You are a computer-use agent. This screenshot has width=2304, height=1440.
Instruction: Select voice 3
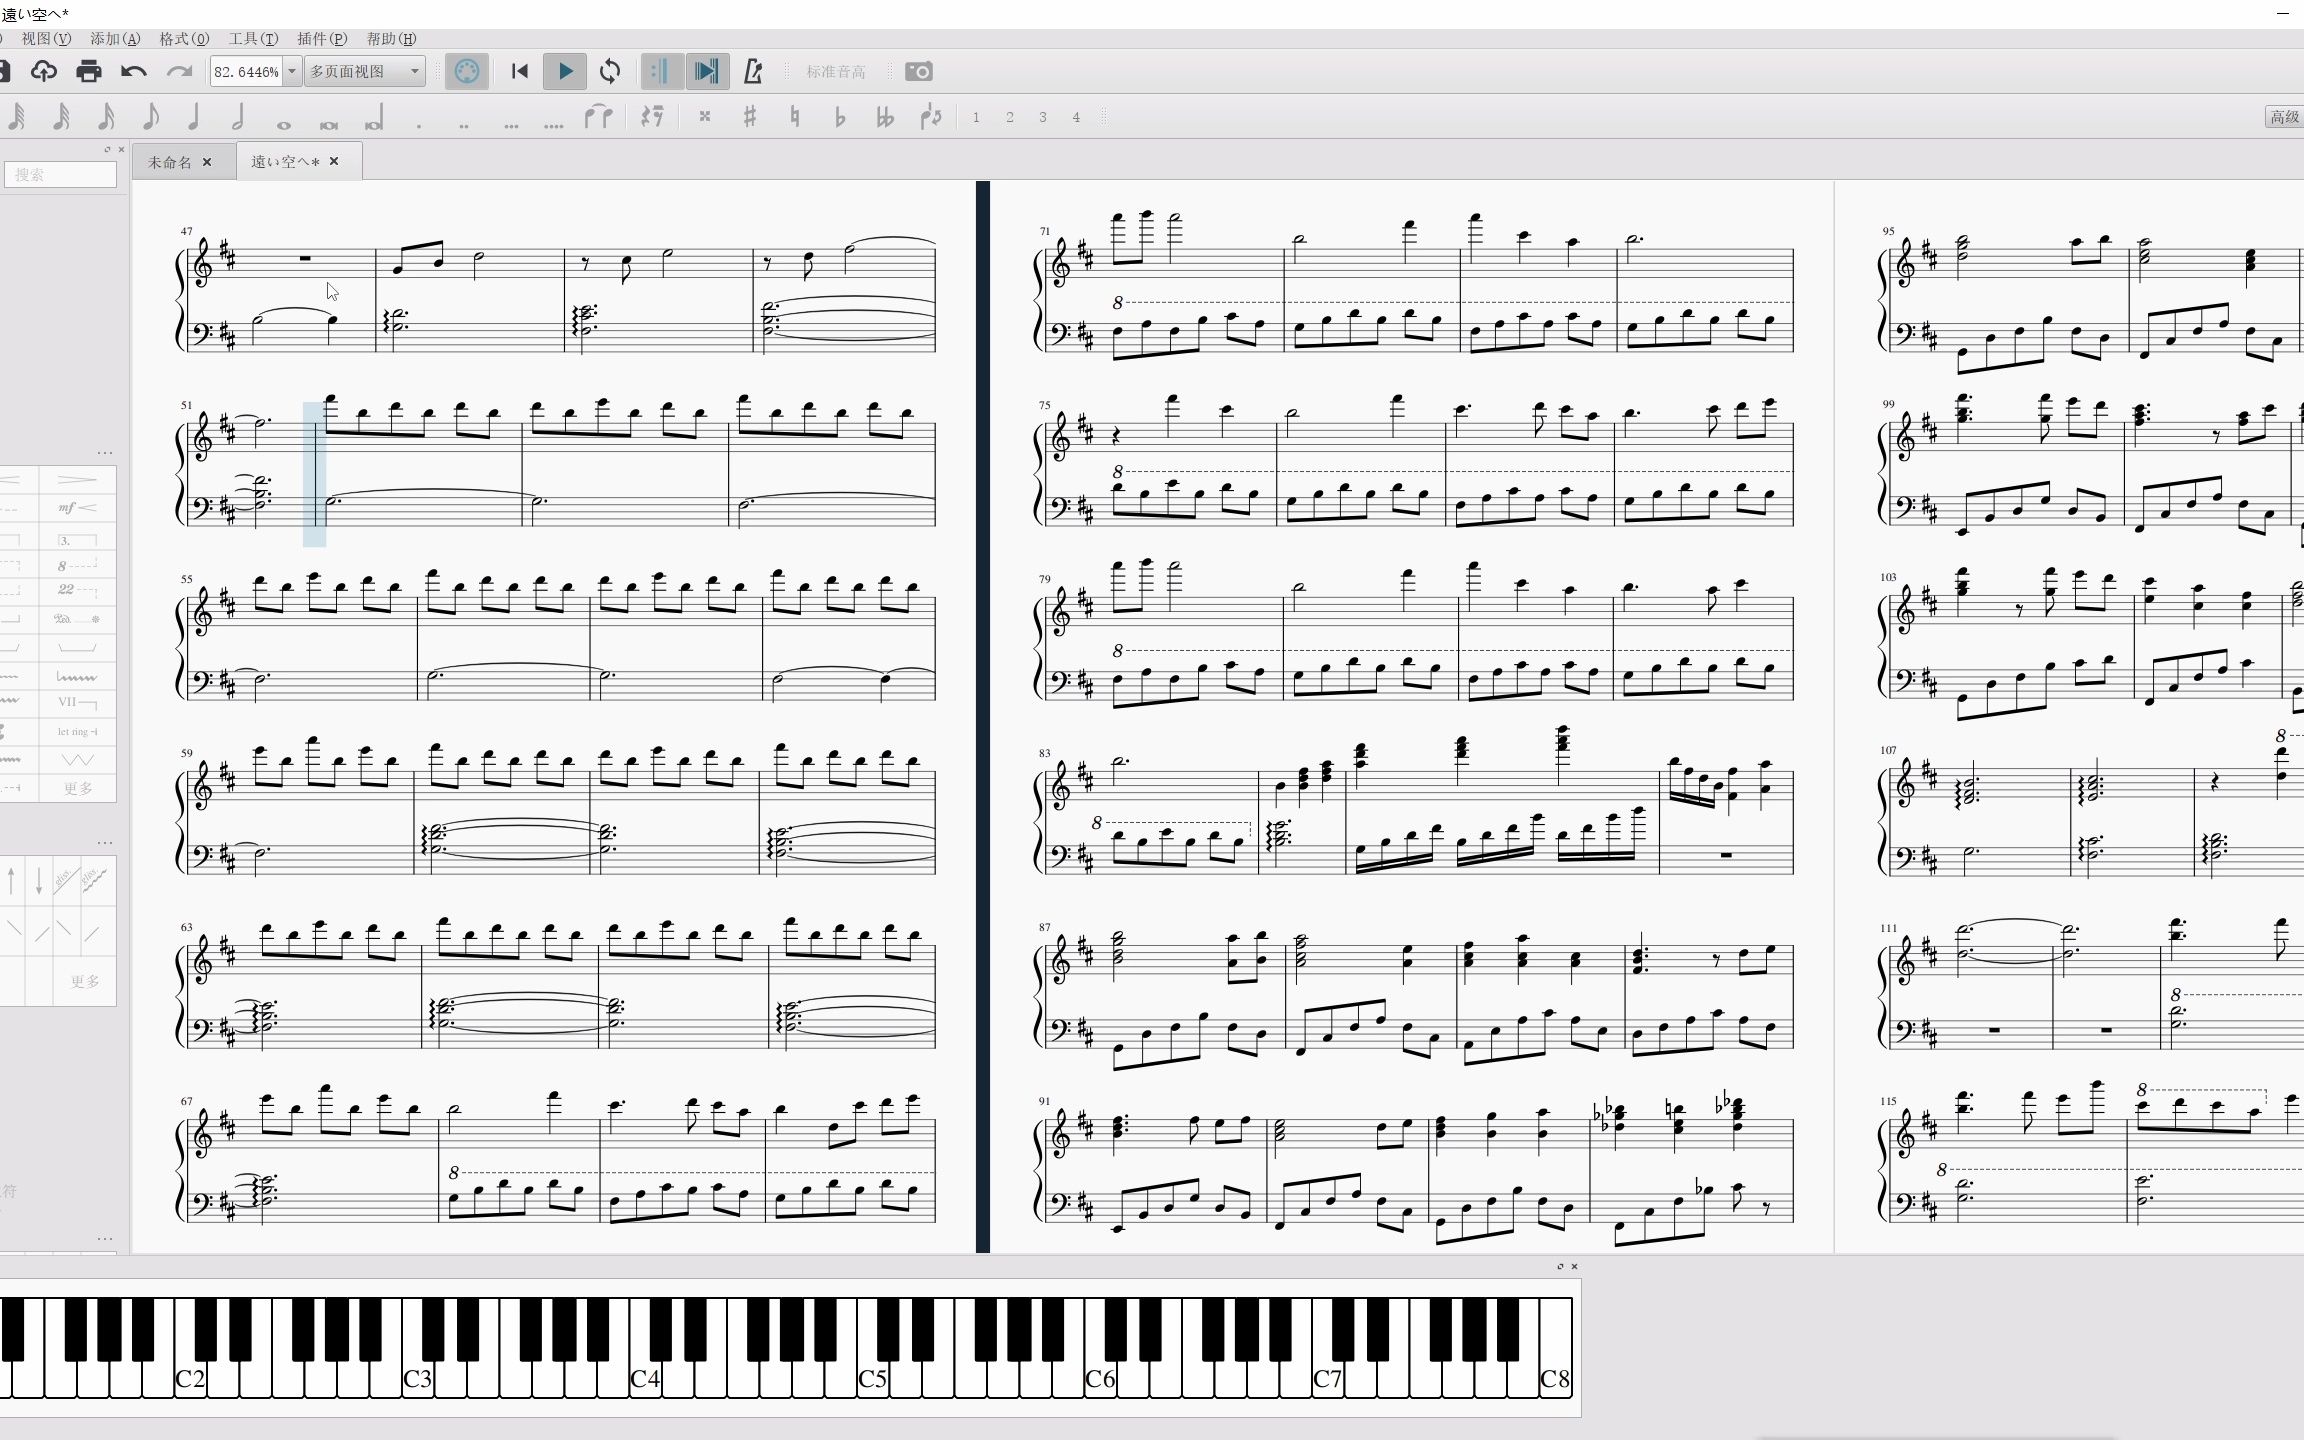pos(1043,117)
